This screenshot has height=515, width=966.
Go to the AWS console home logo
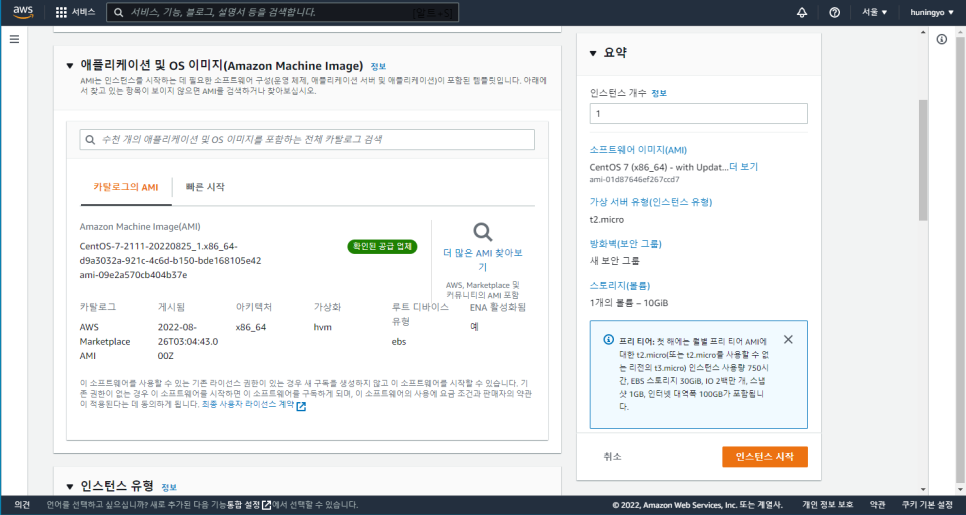[23, 12]
